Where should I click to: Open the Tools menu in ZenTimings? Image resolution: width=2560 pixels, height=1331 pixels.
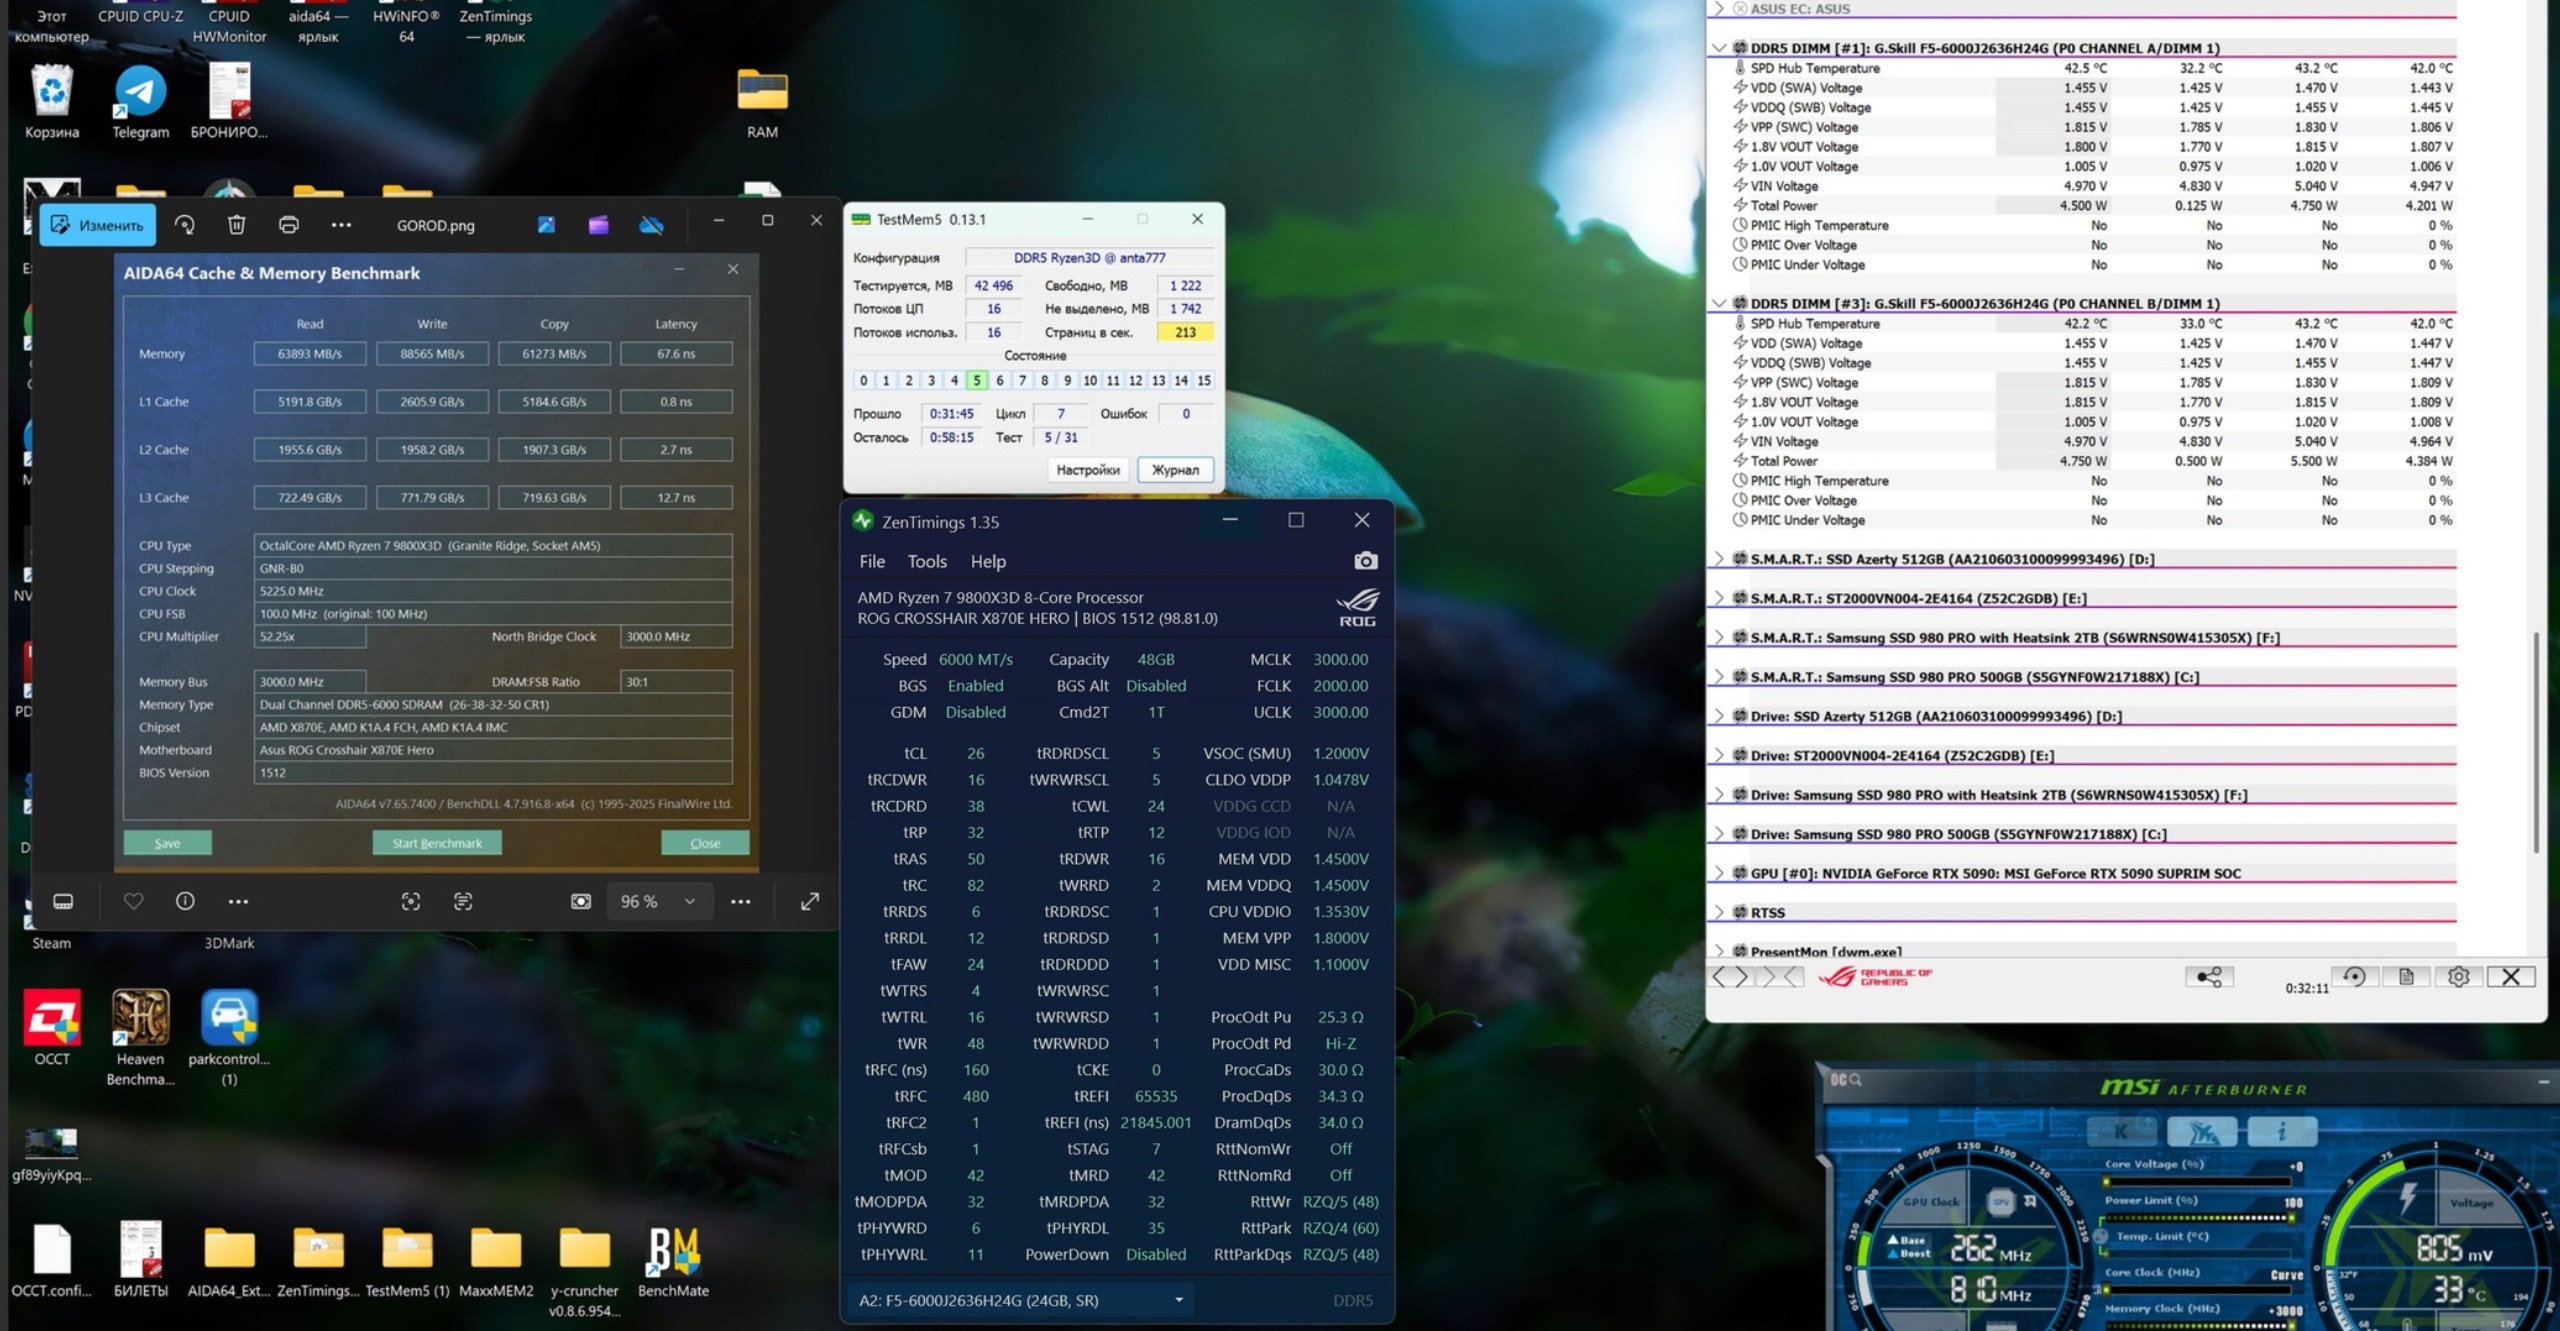pyautogui.click(x=926, y=562)
